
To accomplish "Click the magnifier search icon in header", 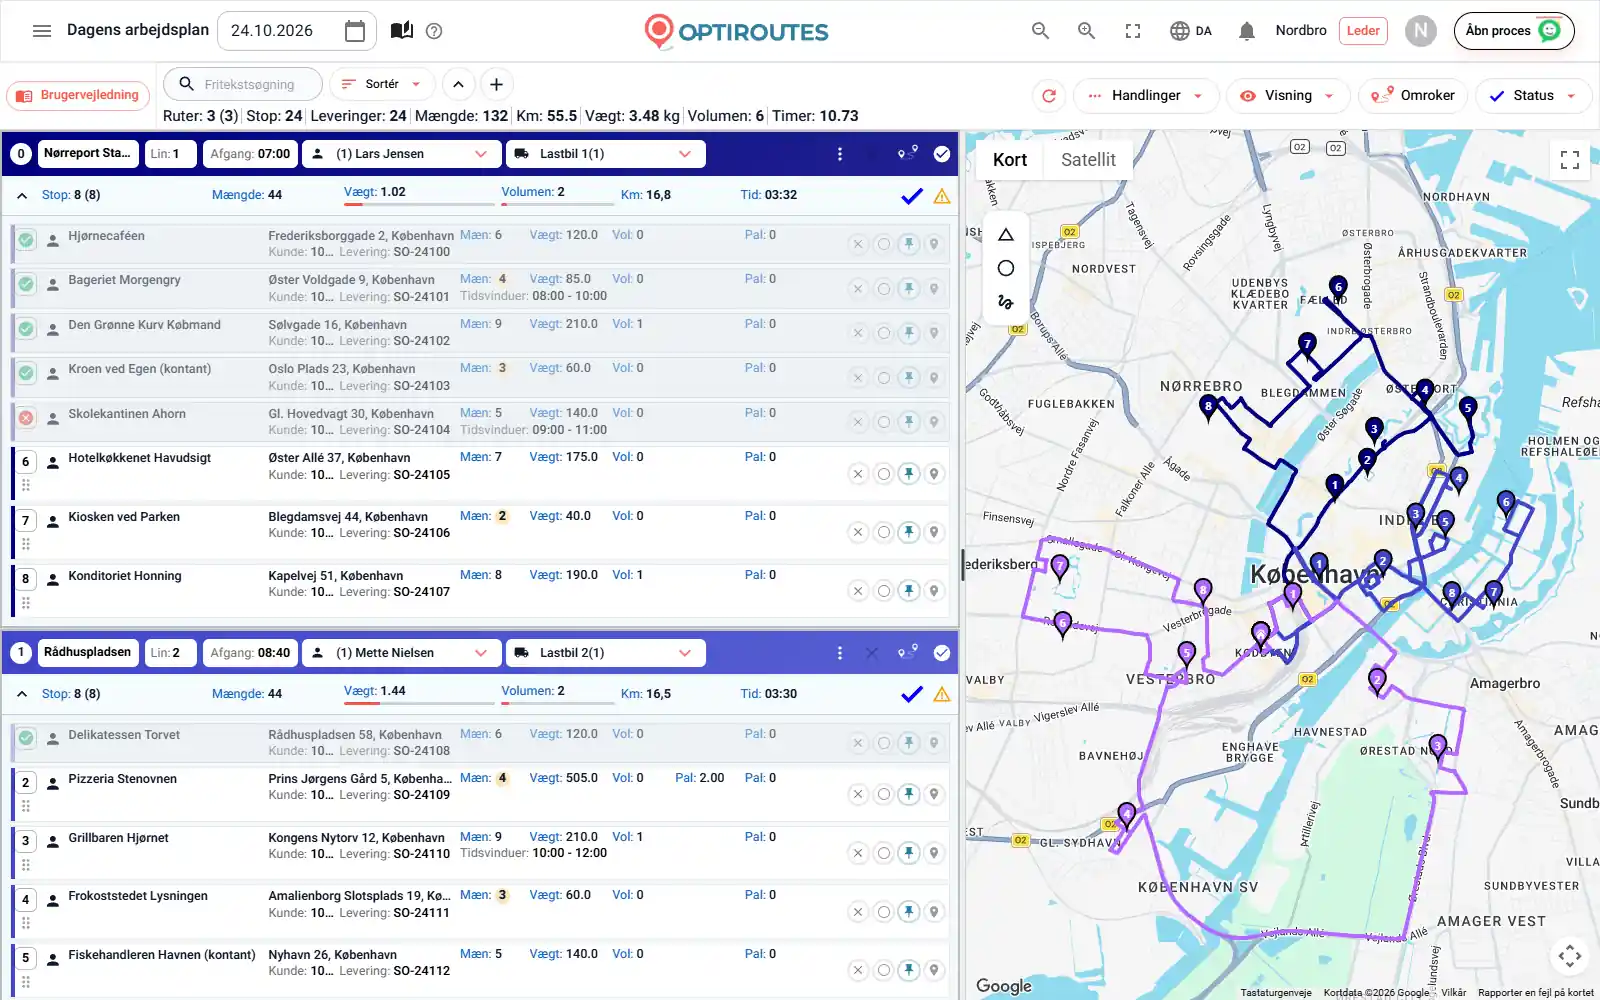I will click(x=1040, y=31).
